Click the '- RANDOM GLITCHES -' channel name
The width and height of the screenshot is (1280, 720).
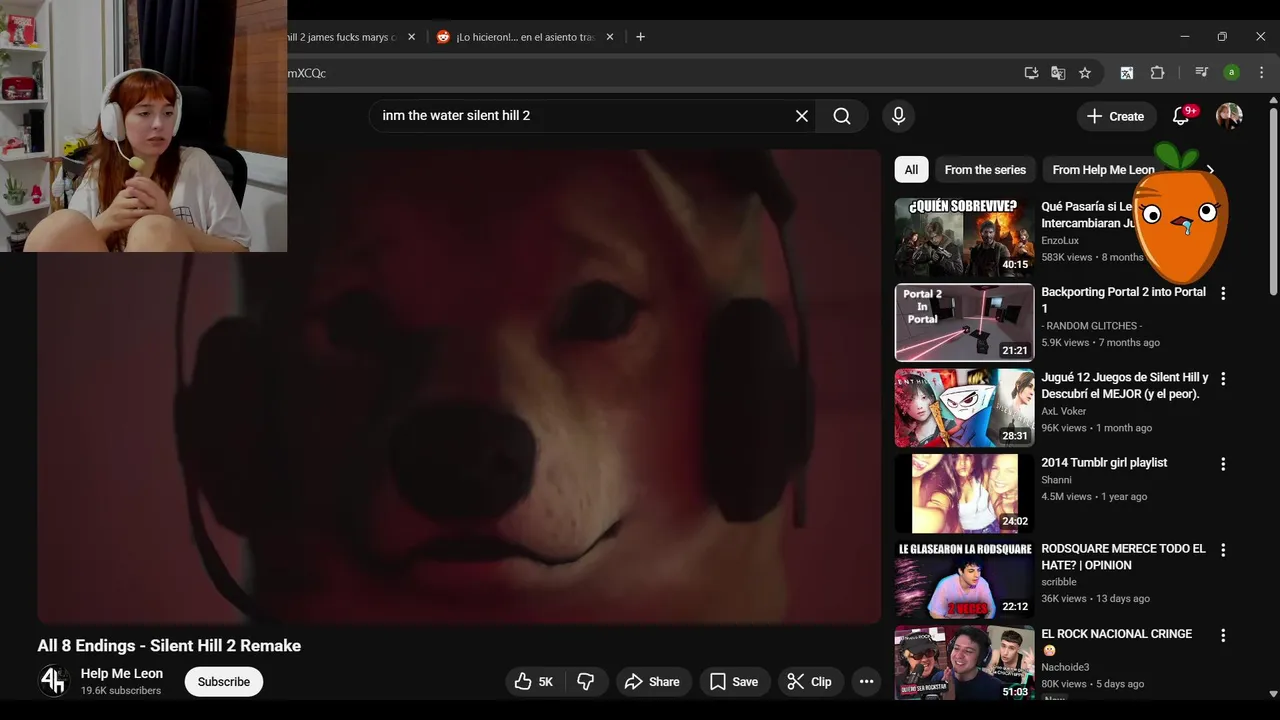pos(1091,326)
